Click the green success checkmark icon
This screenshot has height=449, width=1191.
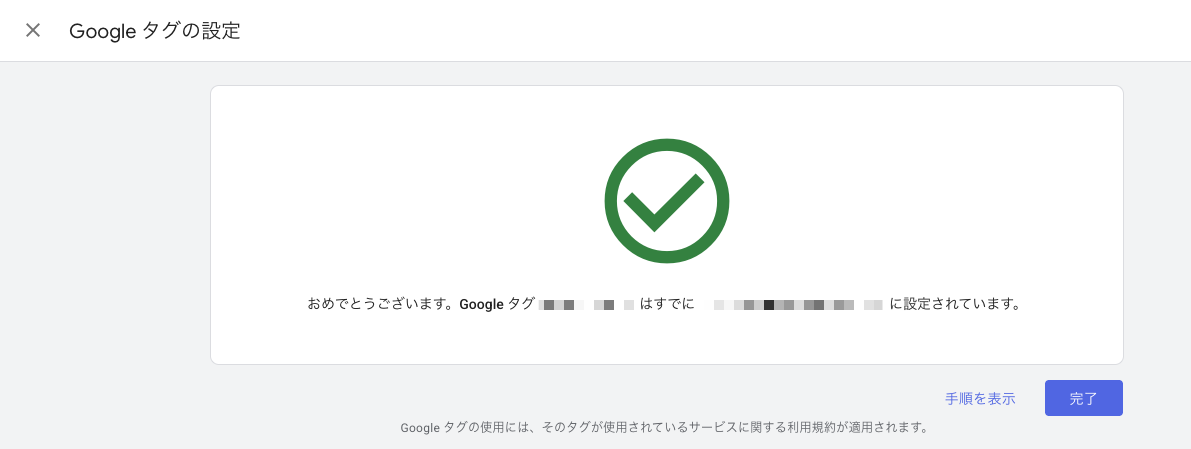(x=667, y=200)
